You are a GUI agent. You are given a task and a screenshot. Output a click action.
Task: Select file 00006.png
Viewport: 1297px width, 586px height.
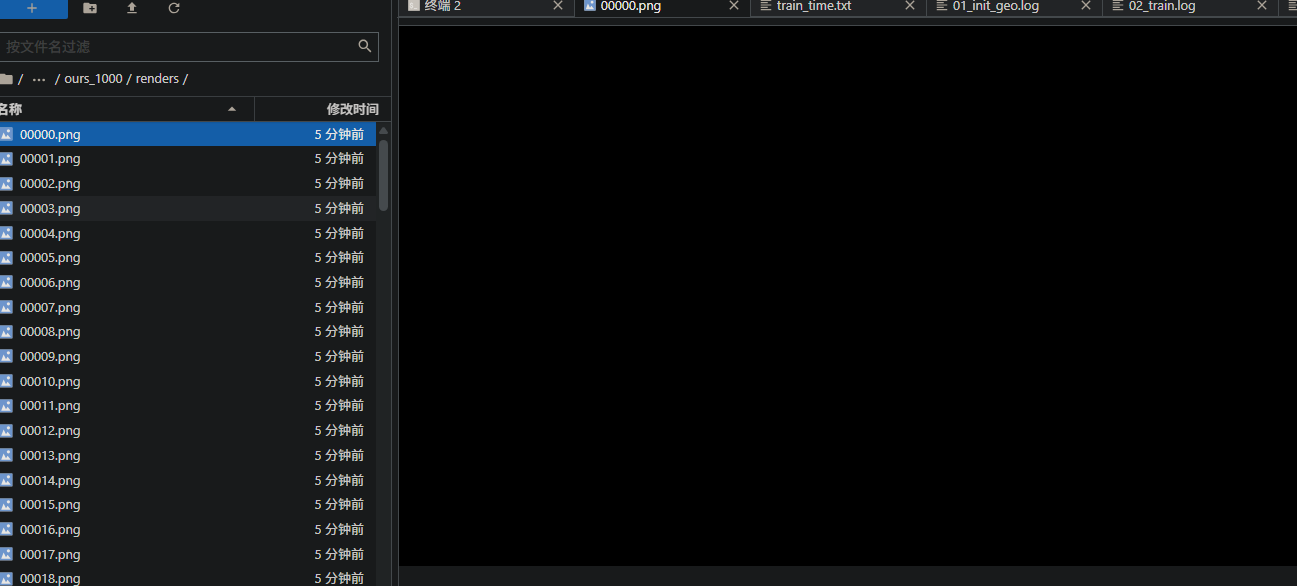pyautogui.click(x=188, y=282)
